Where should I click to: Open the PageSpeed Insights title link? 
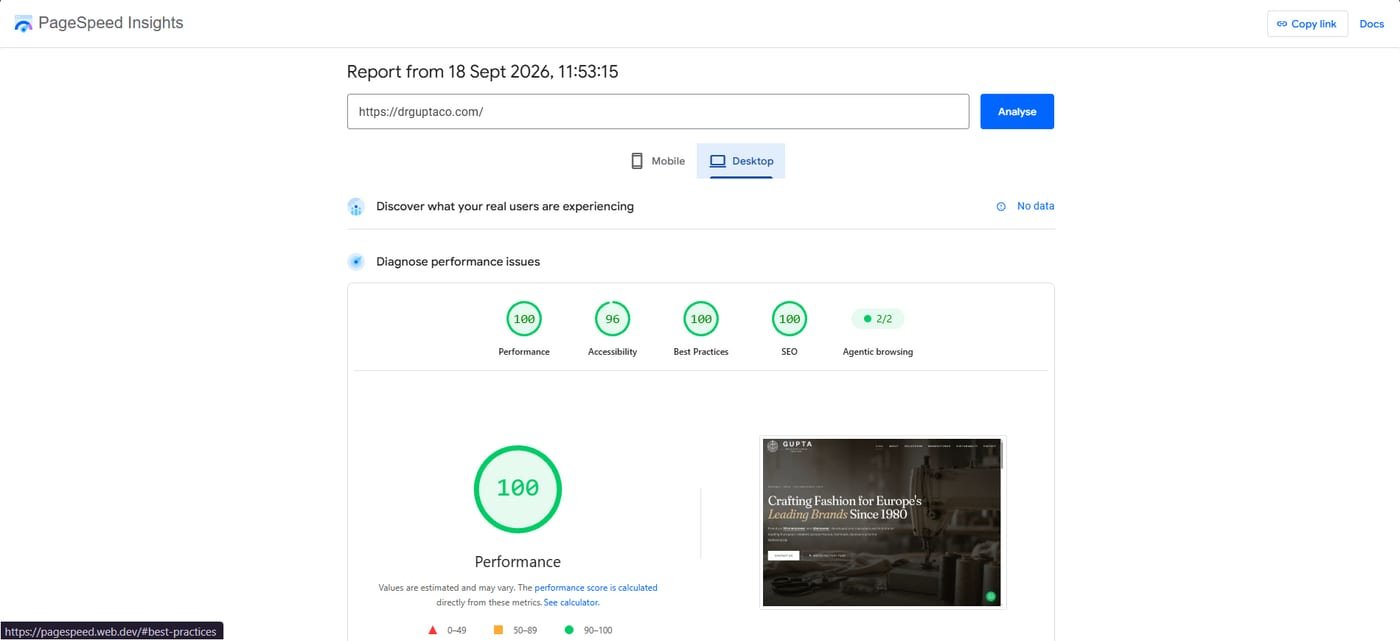click(x=111, y=23)
